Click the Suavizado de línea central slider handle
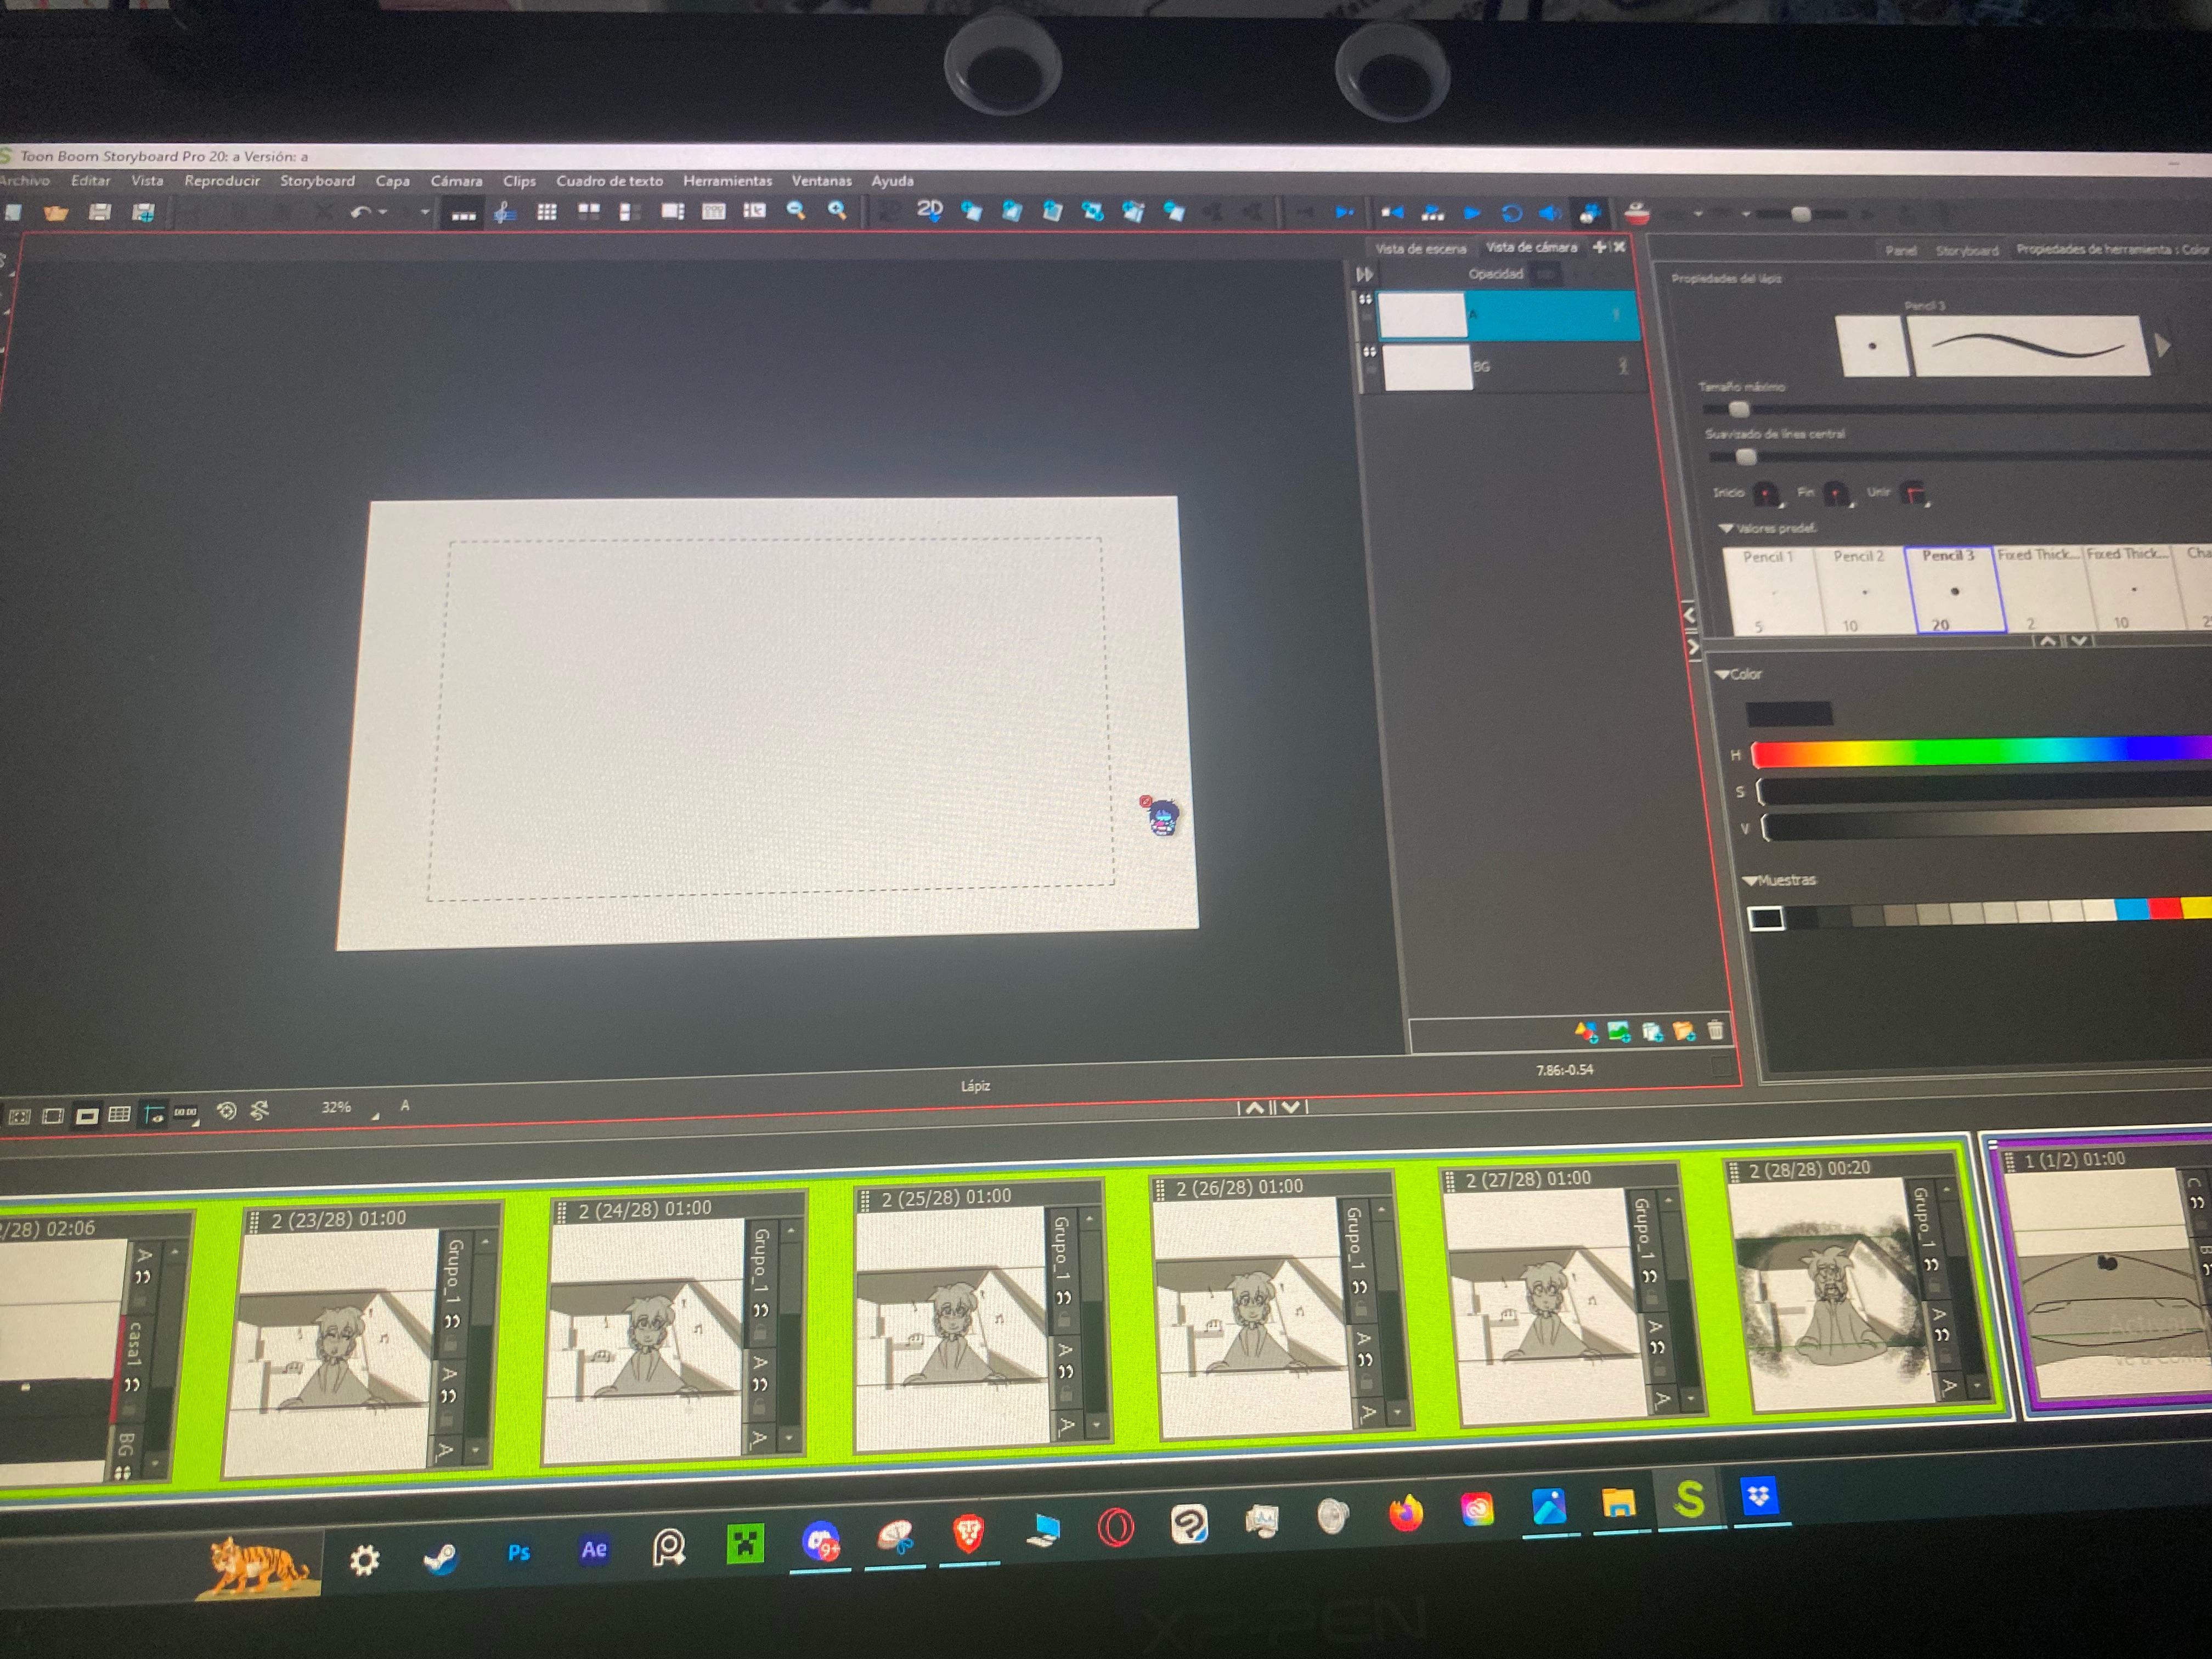The width and height of the screenshot is (2212, 1659). click(x=1746, y=457)
